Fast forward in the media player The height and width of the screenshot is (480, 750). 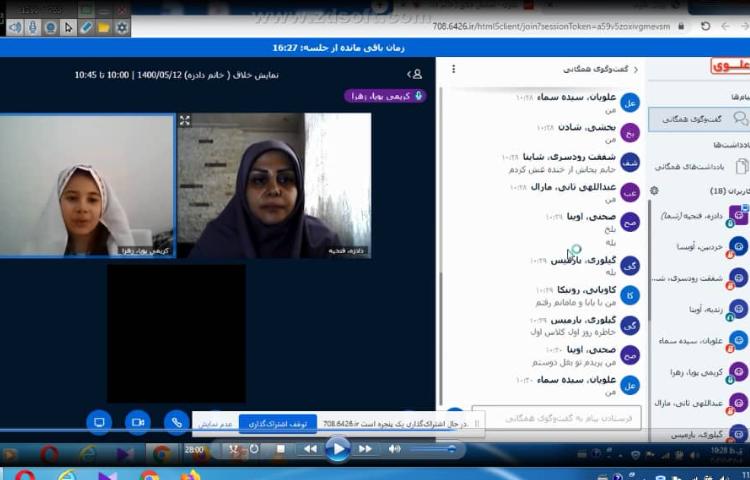pyautogui.click(x=365, y=449)
